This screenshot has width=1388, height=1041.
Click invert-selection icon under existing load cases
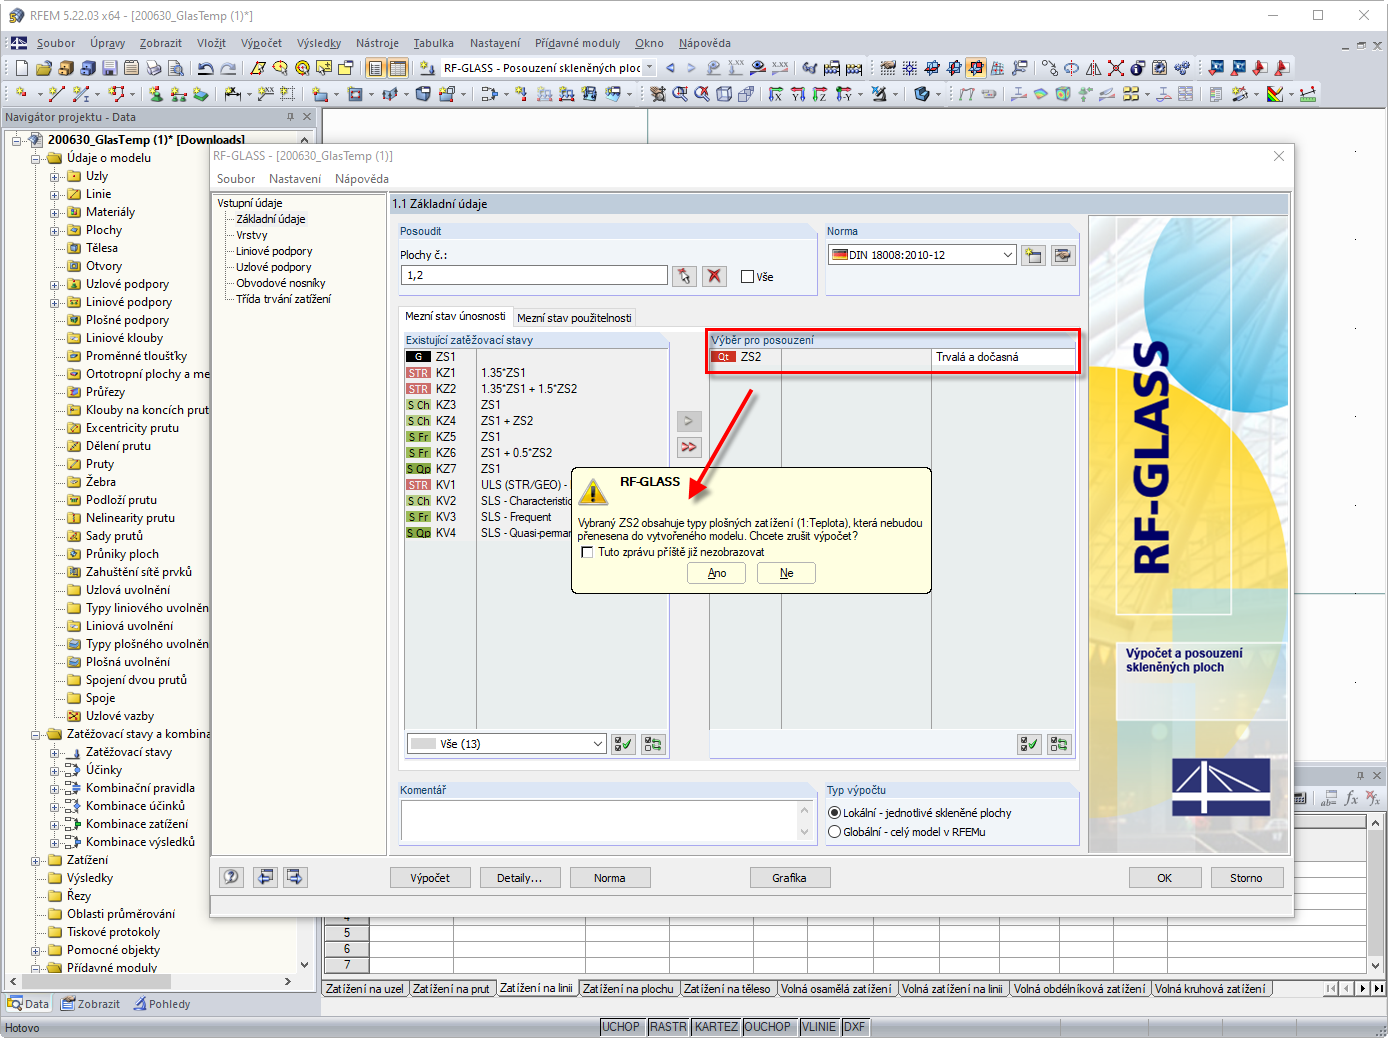pos(653,744)
